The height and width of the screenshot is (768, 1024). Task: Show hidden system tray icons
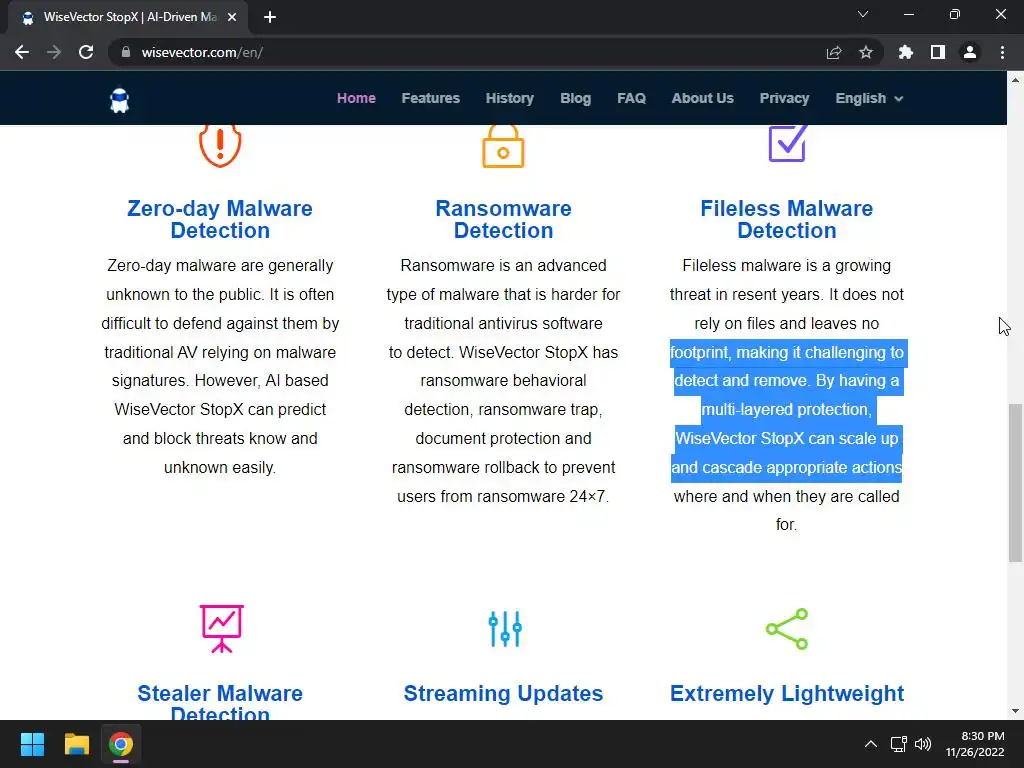click(x=871, y=744)
